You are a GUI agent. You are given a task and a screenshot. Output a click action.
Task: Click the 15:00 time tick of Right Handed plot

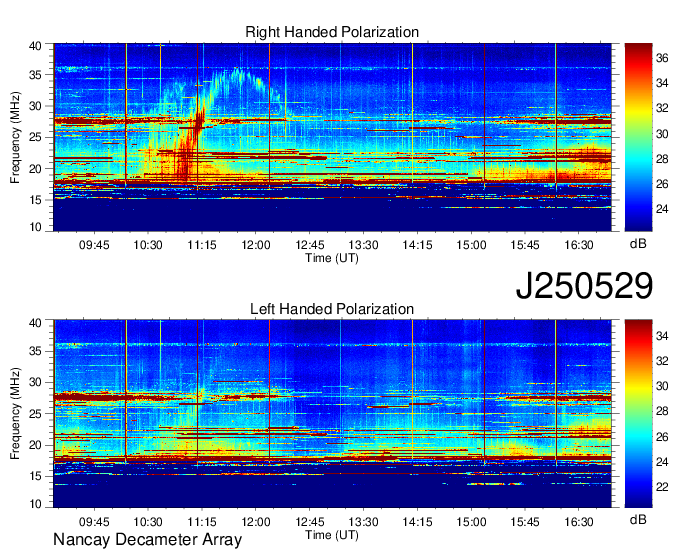point(471,245)
